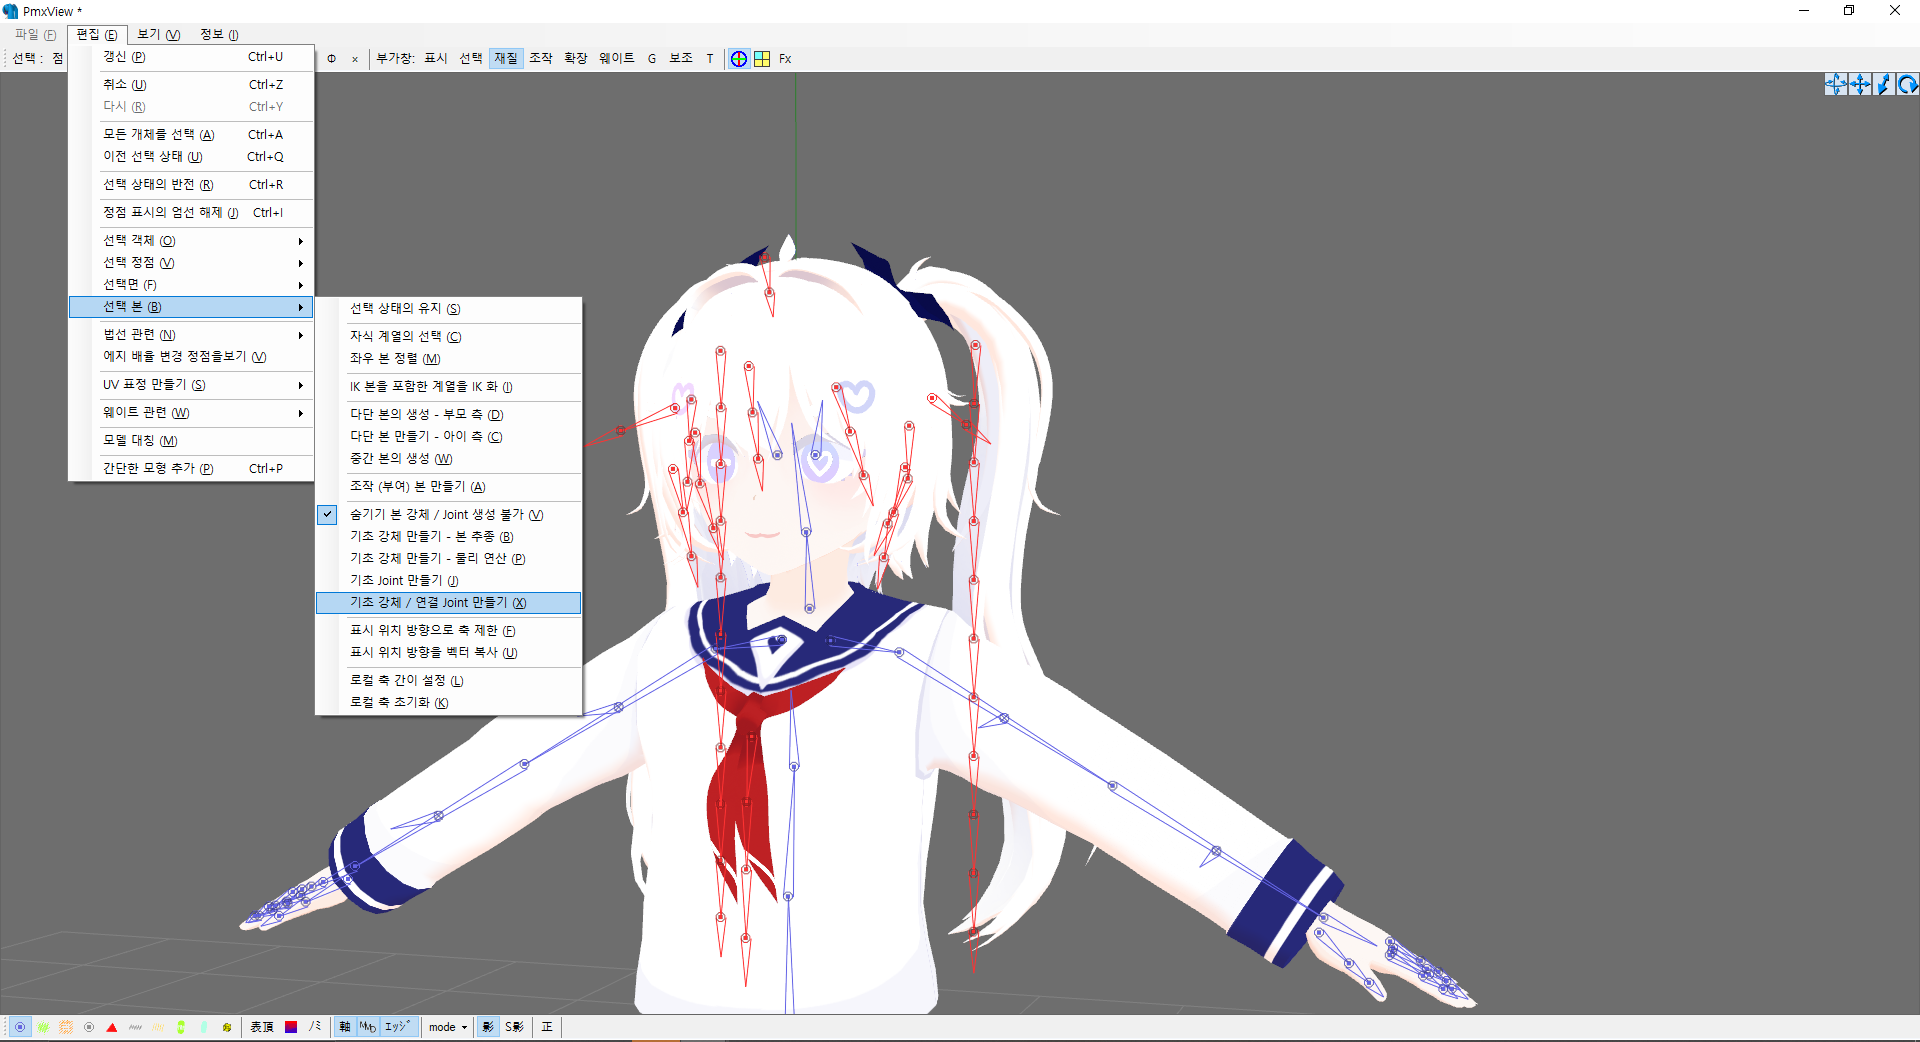Toggle the green hatched display icon
The width and height of the screenshot is (1920, 1042).
click(43, 1027)
